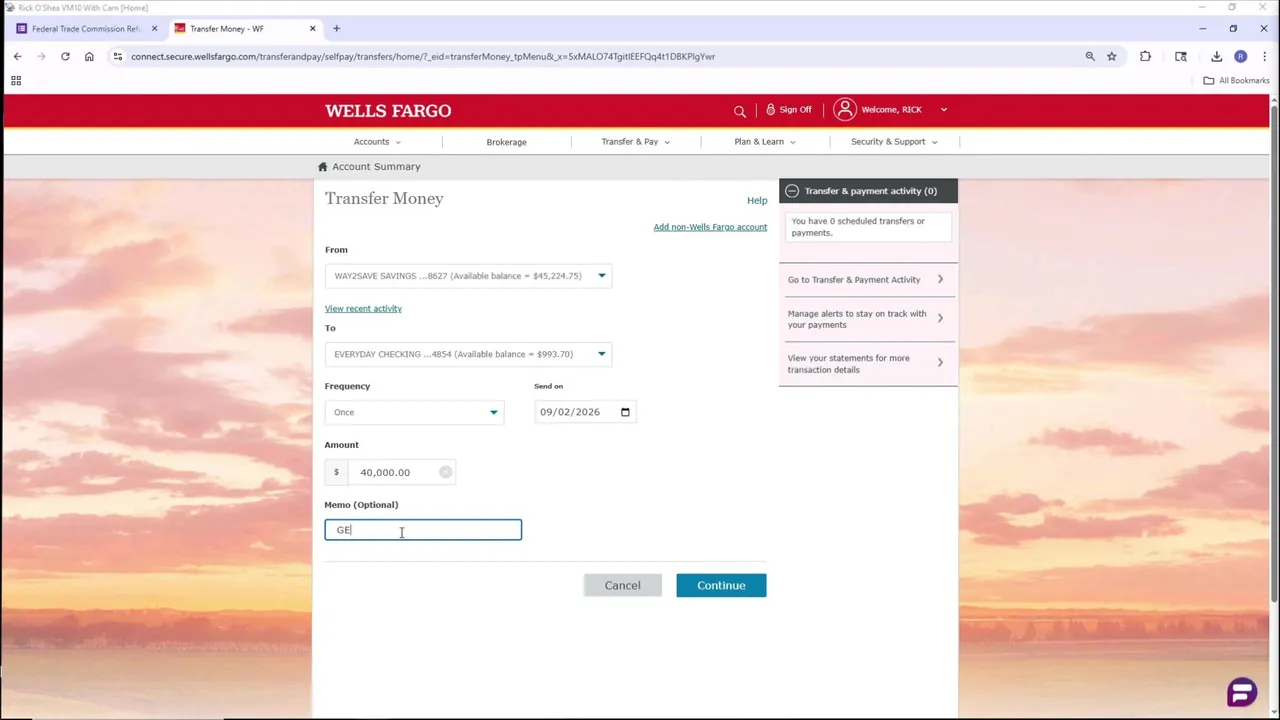
Task: Open the calendar picker in Send on field
Action: 625,412
